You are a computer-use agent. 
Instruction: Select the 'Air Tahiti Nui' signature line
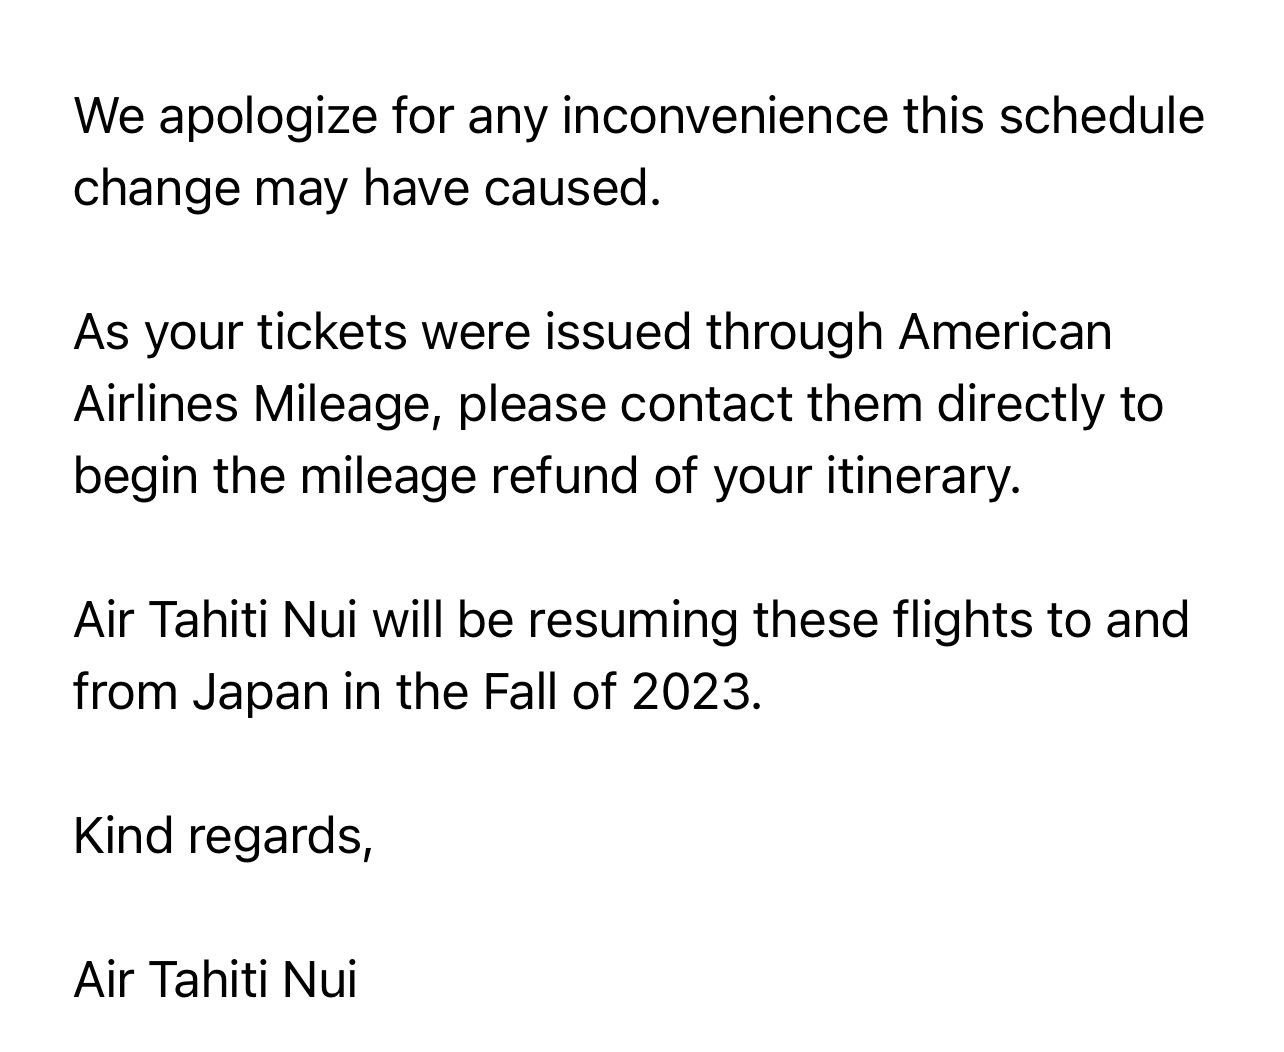pyautogui.click(x=215, y=980)
